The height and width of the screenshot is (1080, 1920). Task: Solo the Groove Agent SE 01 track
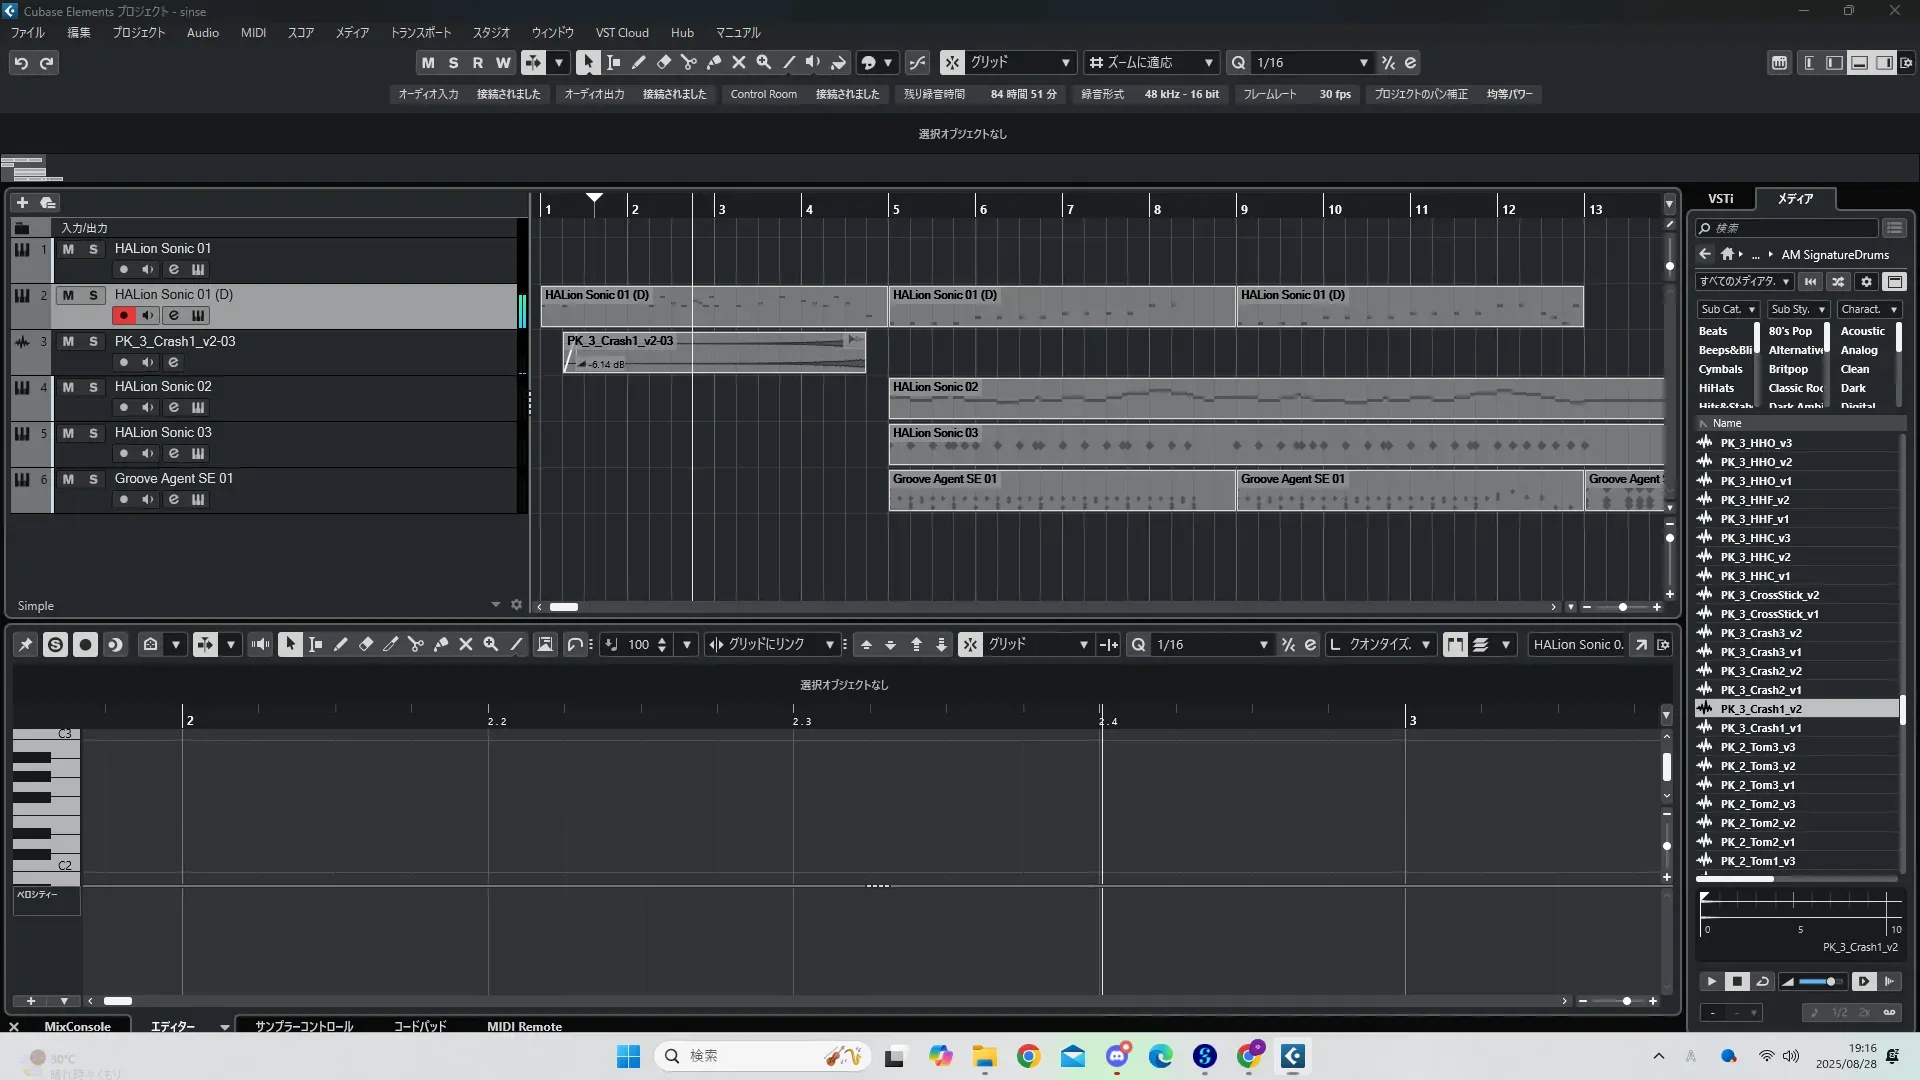point(93,479)
